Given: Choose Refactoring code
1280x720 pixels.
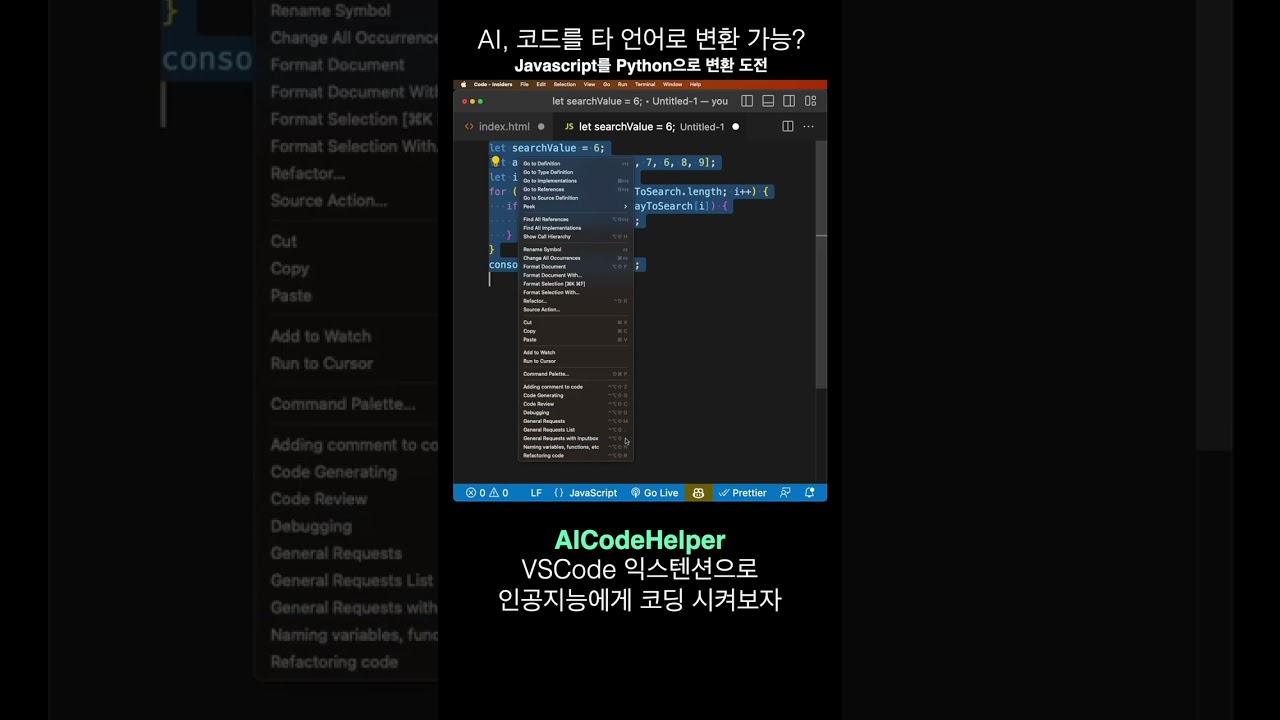Looking at the screenshot, I should (575, 455).
